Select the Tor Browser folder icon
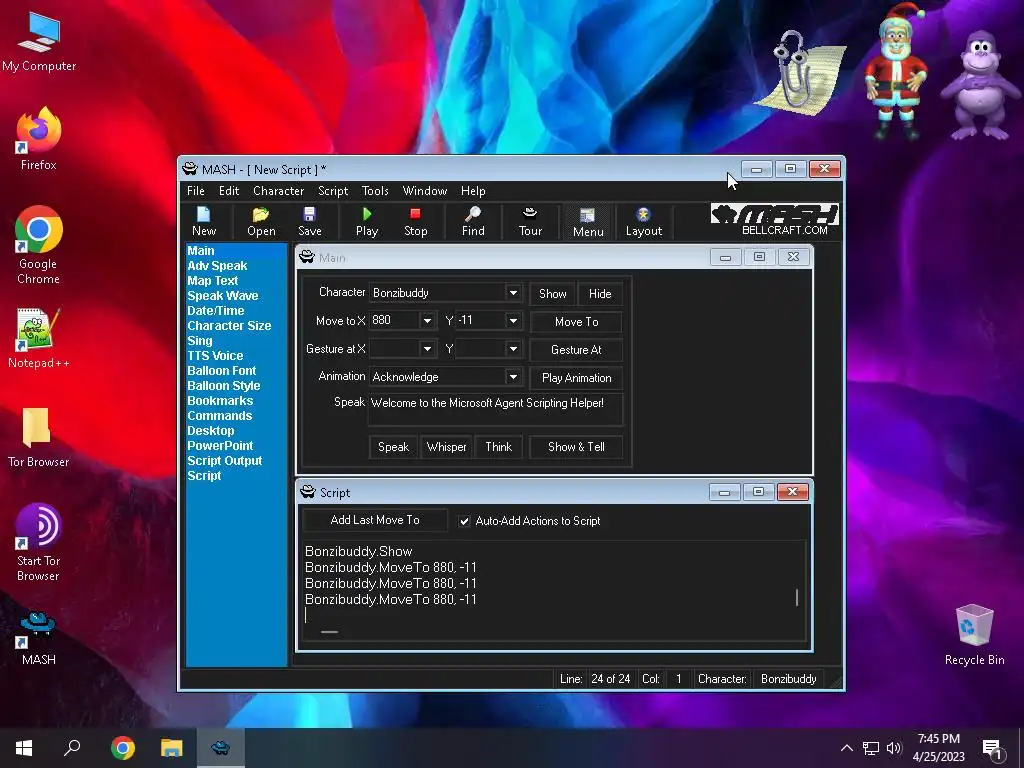Screen dimensions: 1024x768 [39, 437]
